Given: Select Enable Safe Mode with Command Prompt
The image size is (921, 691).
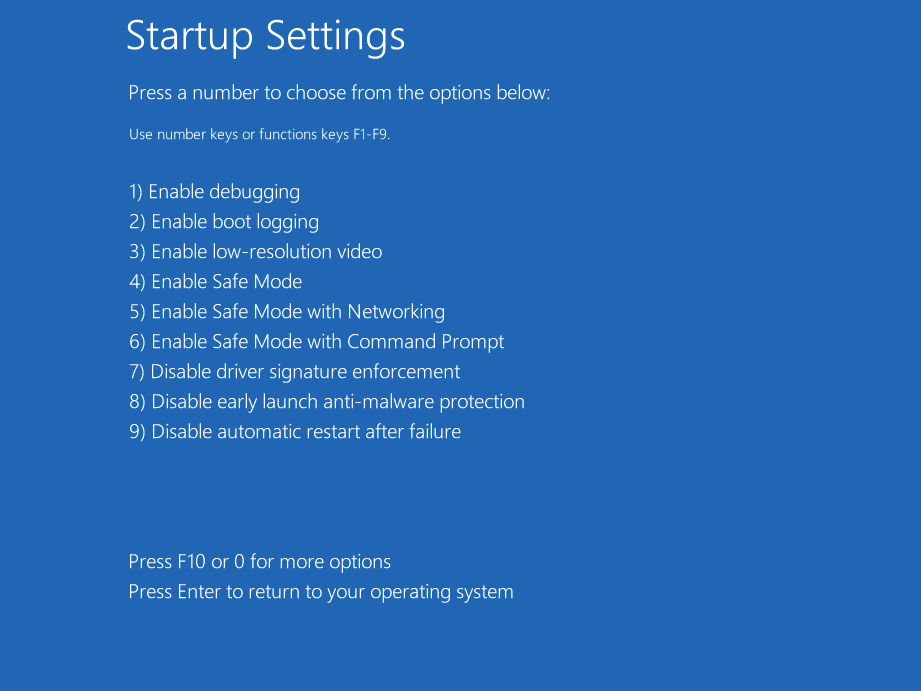Looking at the screenshot, I should (x=316, y=342).
